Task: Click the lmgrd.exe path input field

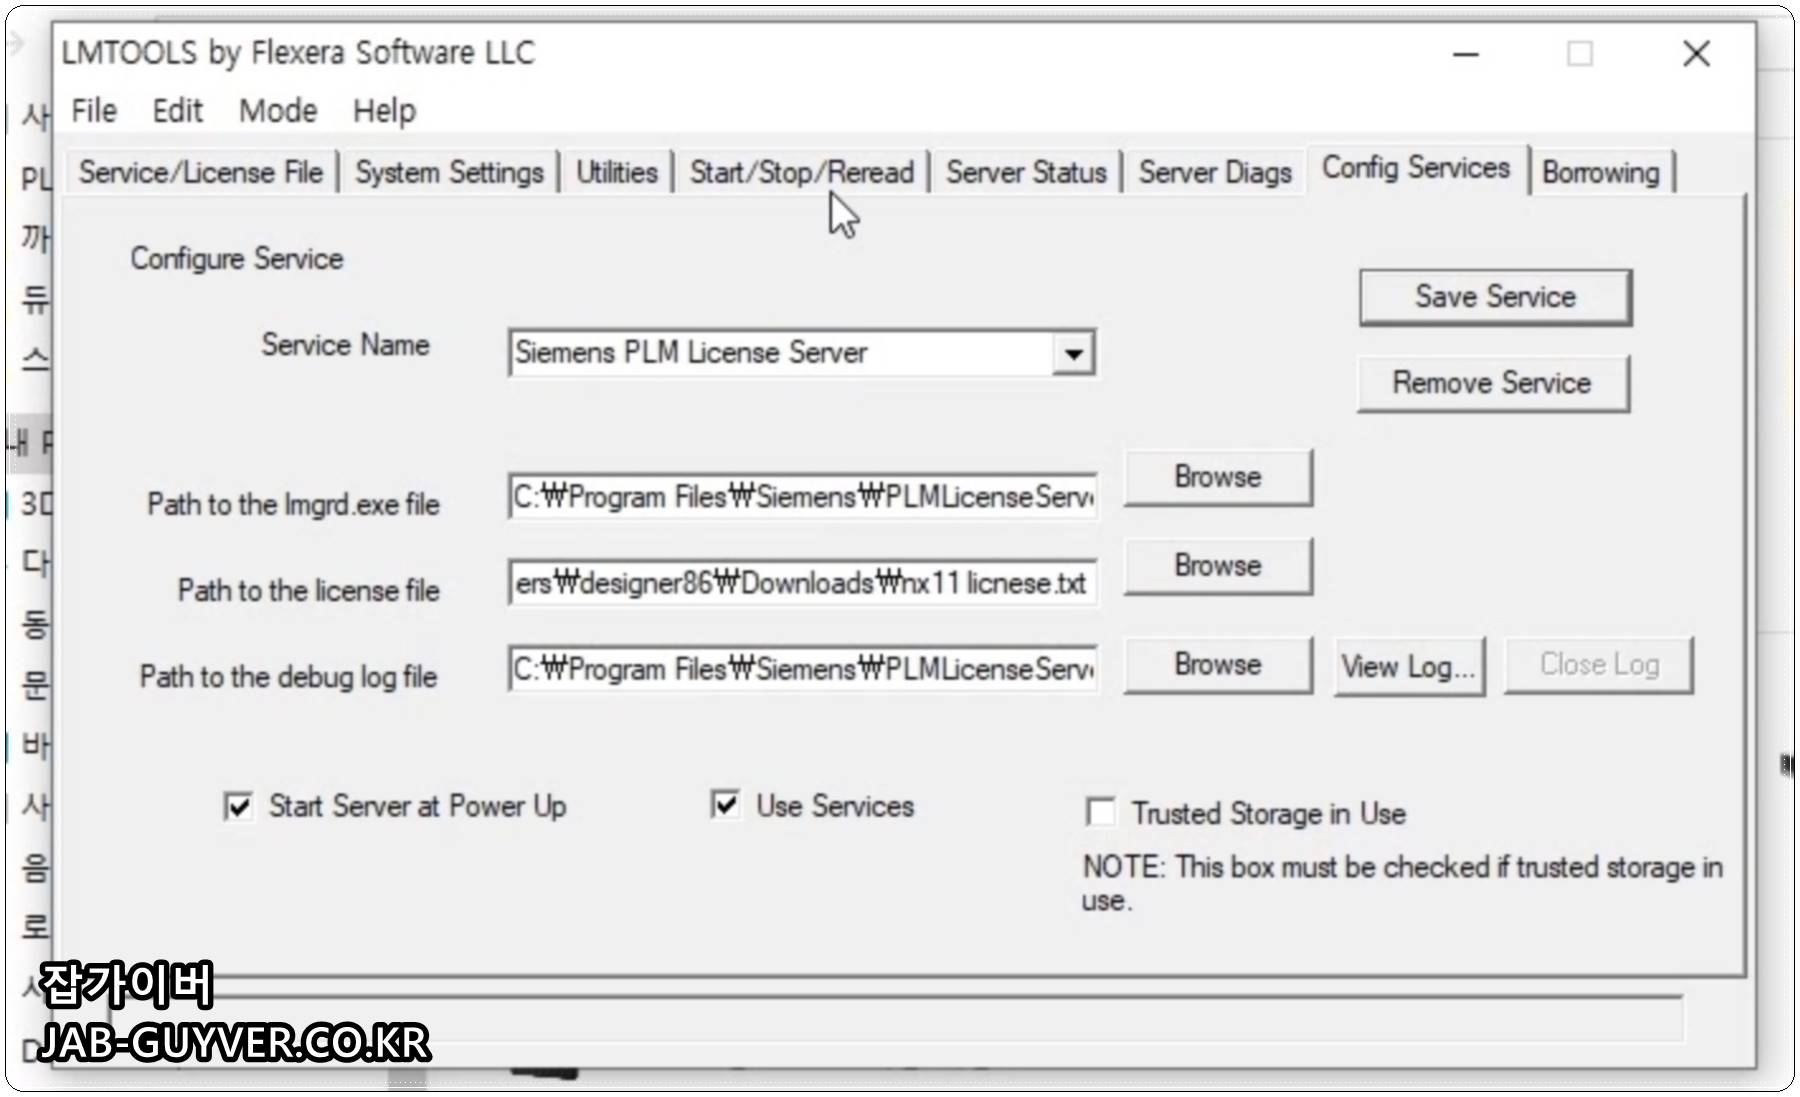Action: coord(803,496)
